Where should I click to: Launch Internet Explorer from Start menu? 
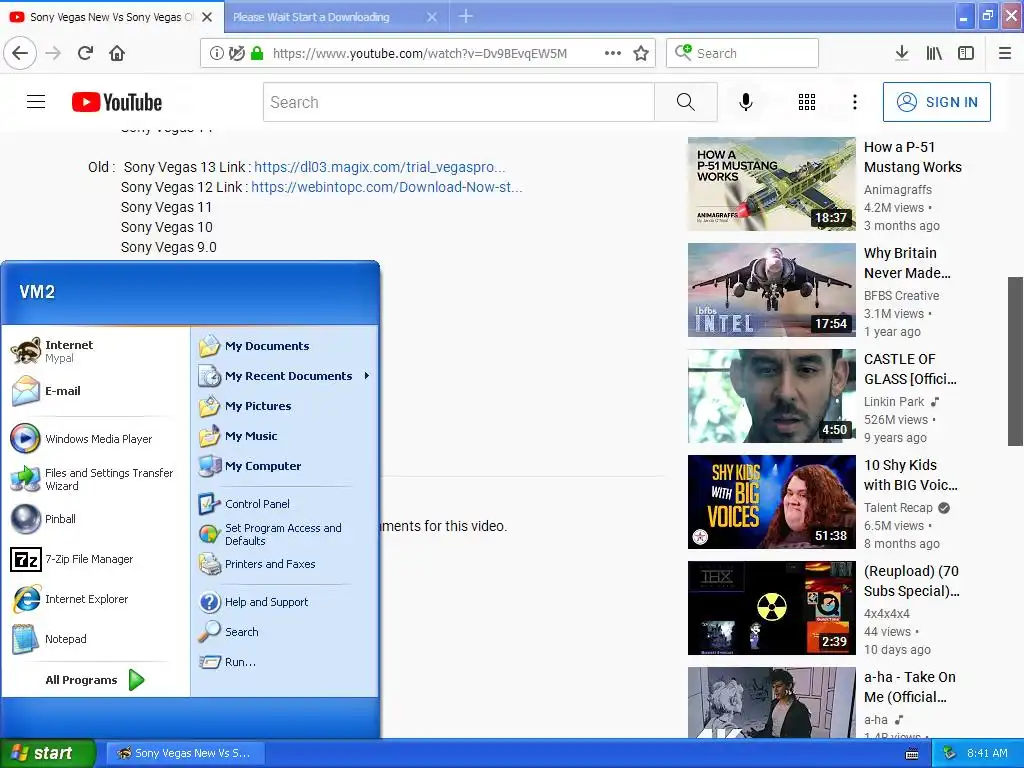95,599
